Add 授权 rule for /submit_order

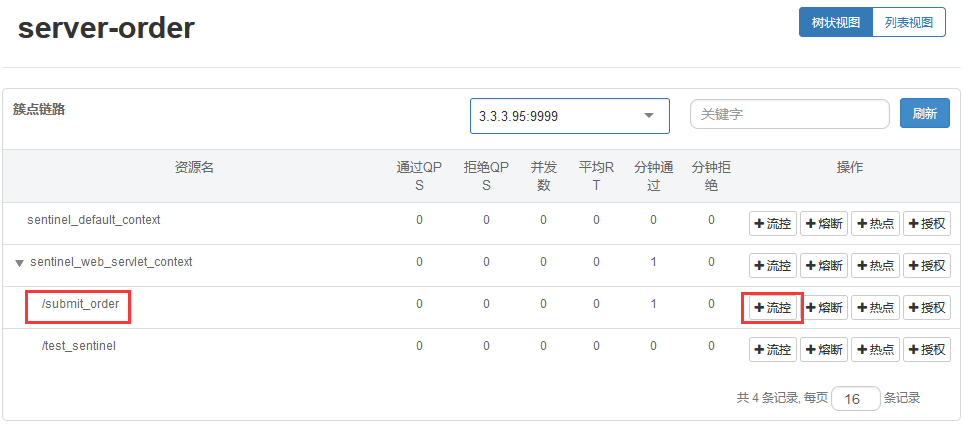tap(927, 308)
